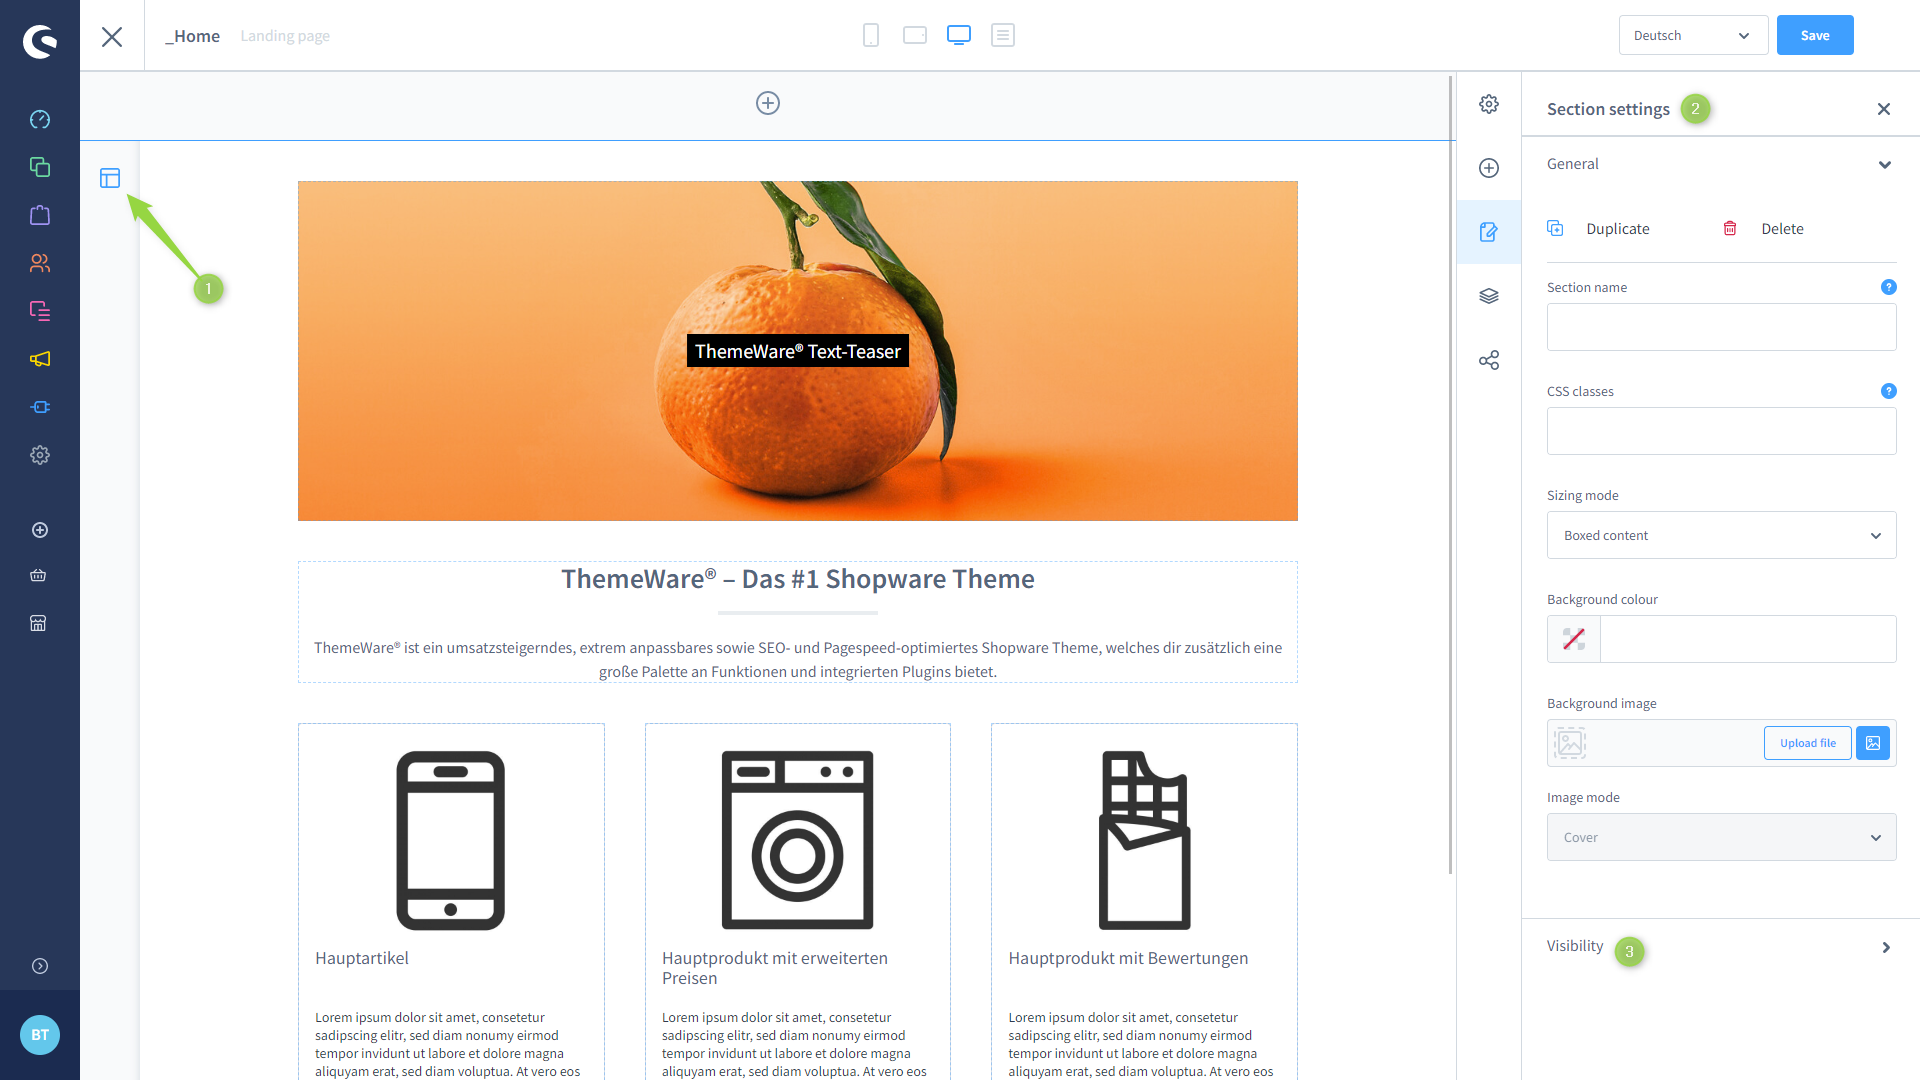1920x1080 pixels.
Task: Select the ThemeWare Das #1 Shopware Theme heading
Action: tap(798, 579)
